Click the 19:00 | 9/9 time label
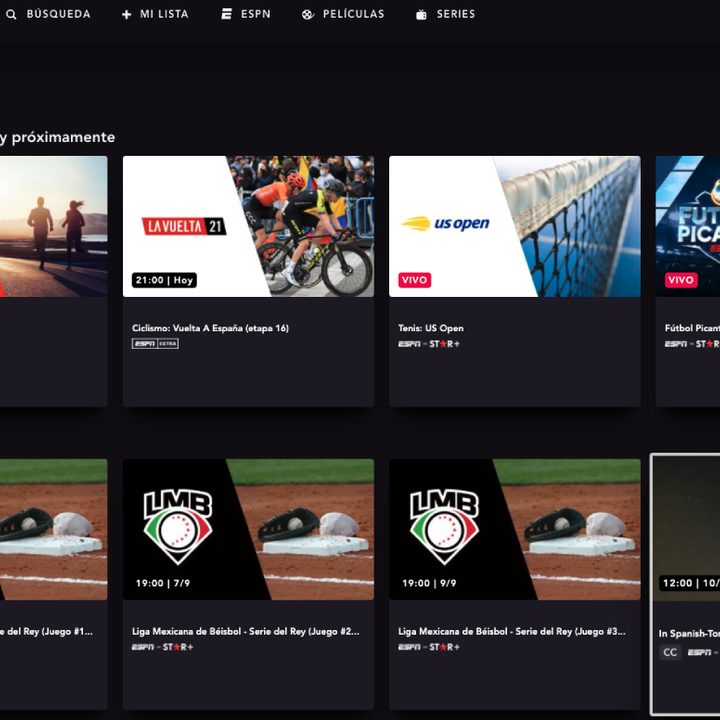This screenshot has height=720, width=720. pos(429,583)
